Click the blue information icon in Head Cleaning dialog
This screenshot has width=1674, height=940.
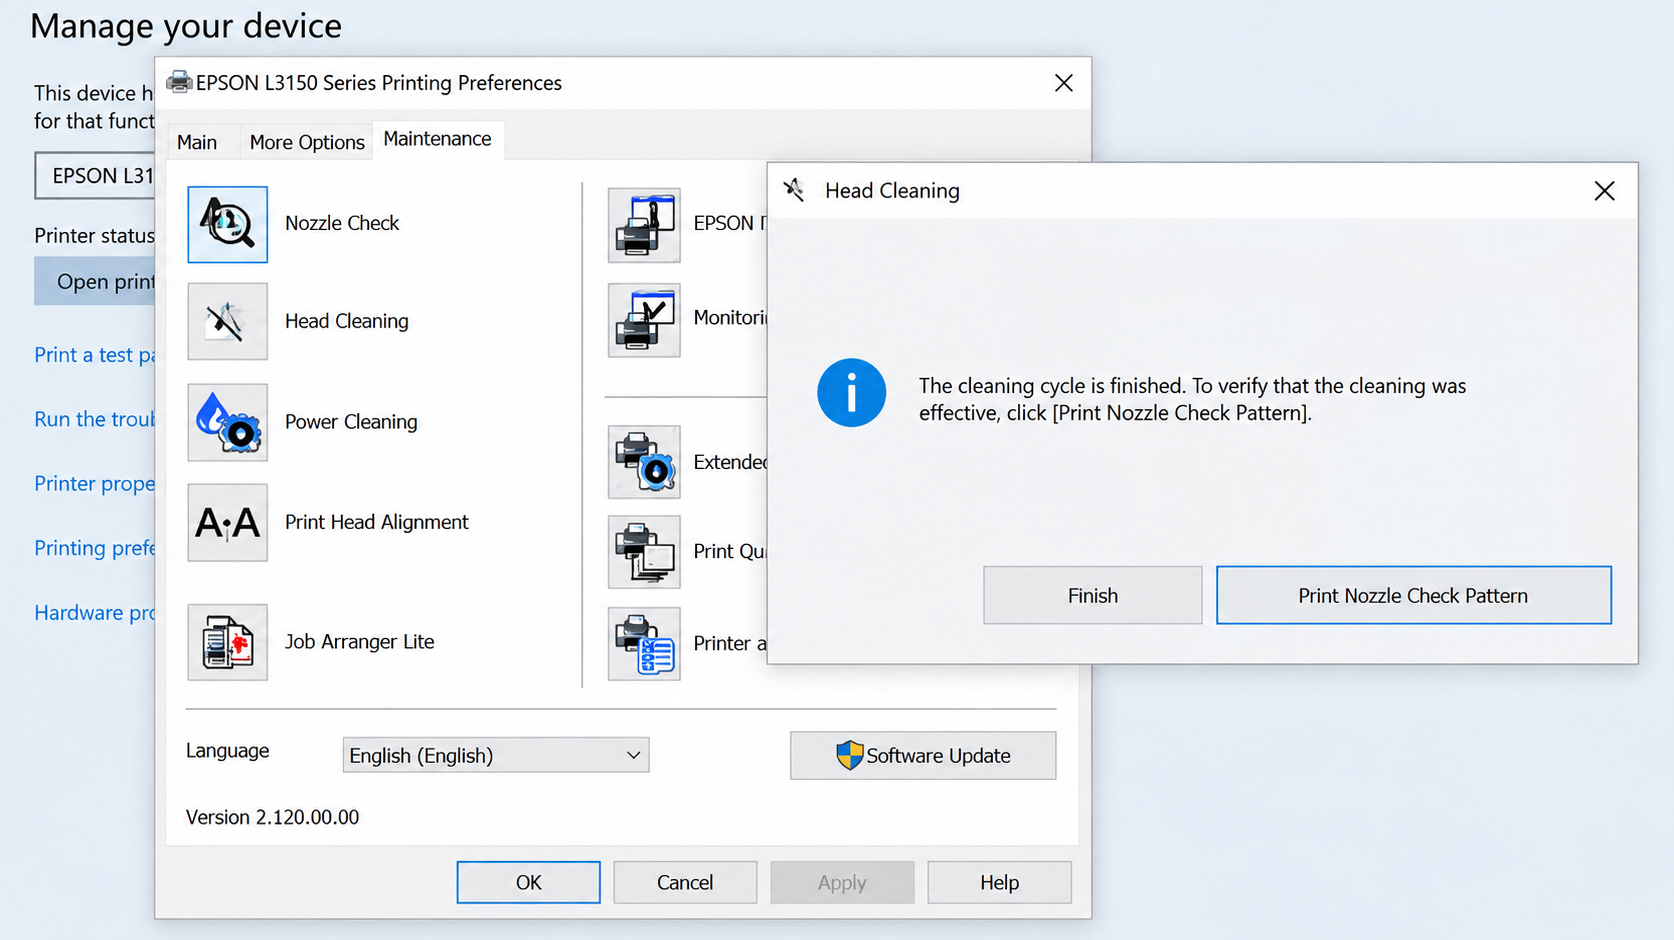pyautogui.click(x=851, y=392)
